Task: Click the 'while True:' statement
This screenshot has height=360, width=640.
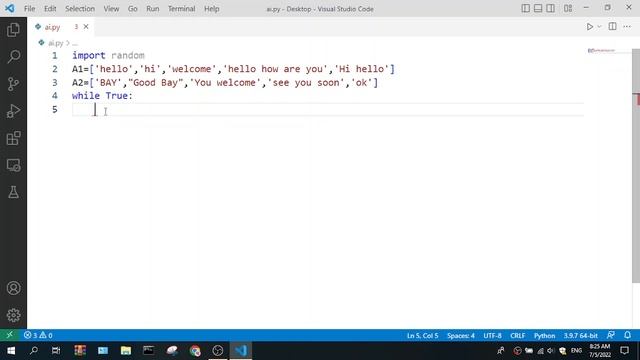Action: [102, 96]
